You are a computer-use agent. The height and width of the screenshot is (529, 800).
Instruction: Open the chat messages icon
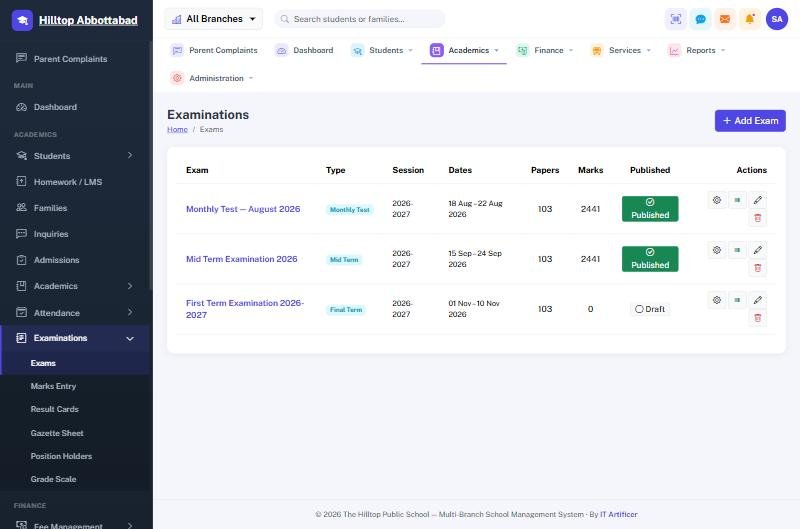[701, 19]
